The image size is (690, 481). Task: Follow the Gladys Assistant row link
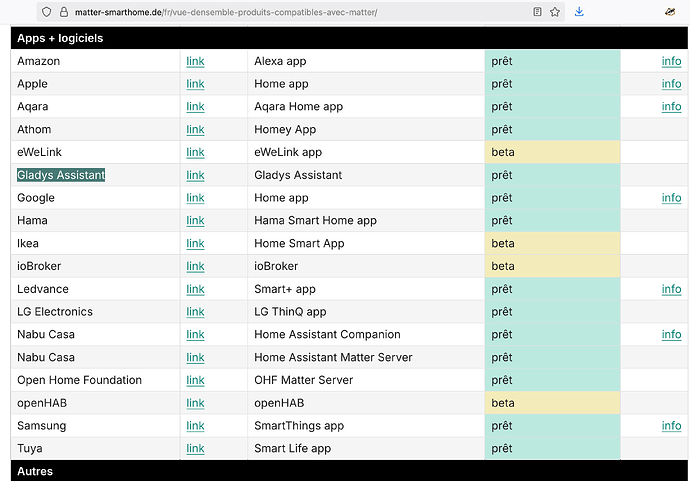(195, 175)
